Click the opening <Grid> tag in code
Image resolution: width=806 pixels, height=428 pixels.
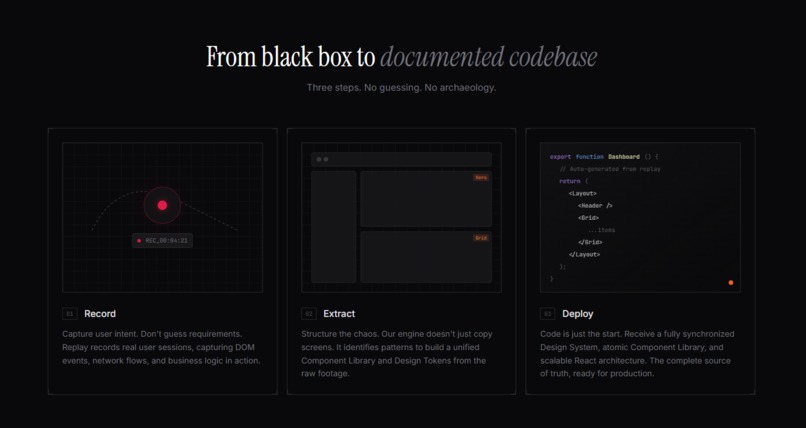588,218
